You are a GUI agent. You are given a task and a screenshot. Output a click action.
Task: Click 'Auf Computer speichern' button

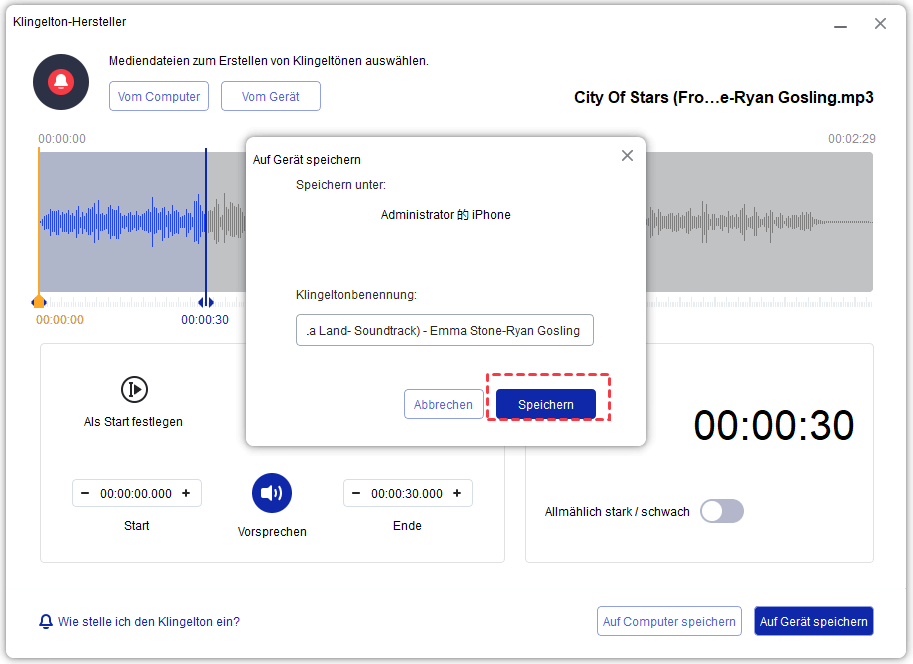669,621
